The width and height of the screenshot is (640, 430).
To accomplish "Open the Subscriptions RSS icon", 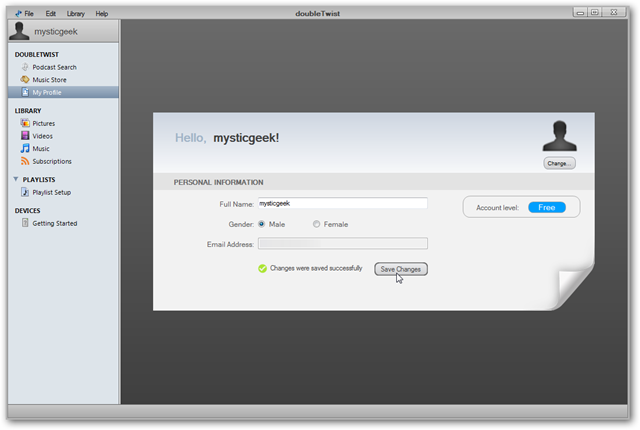I will coord(25,161).
